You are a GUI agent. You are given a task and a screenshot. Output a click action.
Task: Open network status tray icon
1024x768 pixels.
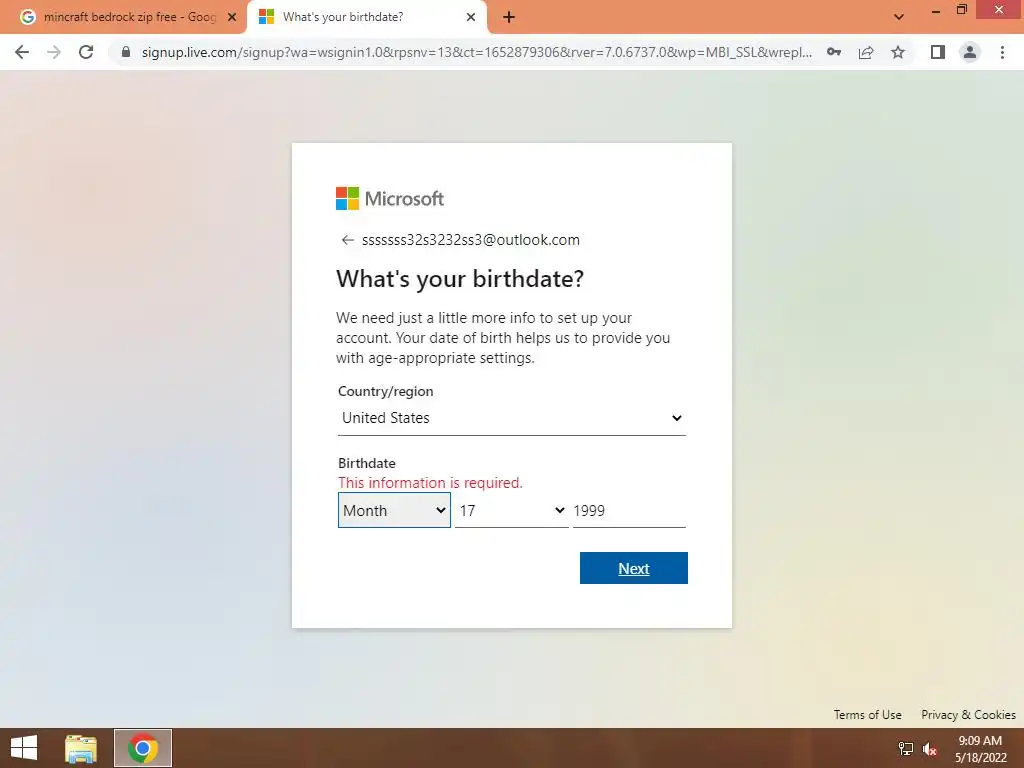point(906,748)
